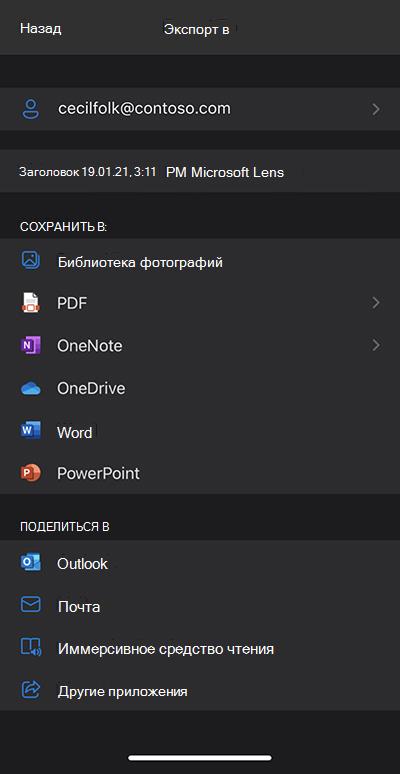This screenshot has width=400, height=774.
Task: Share via Outlook
Action: 200,563
